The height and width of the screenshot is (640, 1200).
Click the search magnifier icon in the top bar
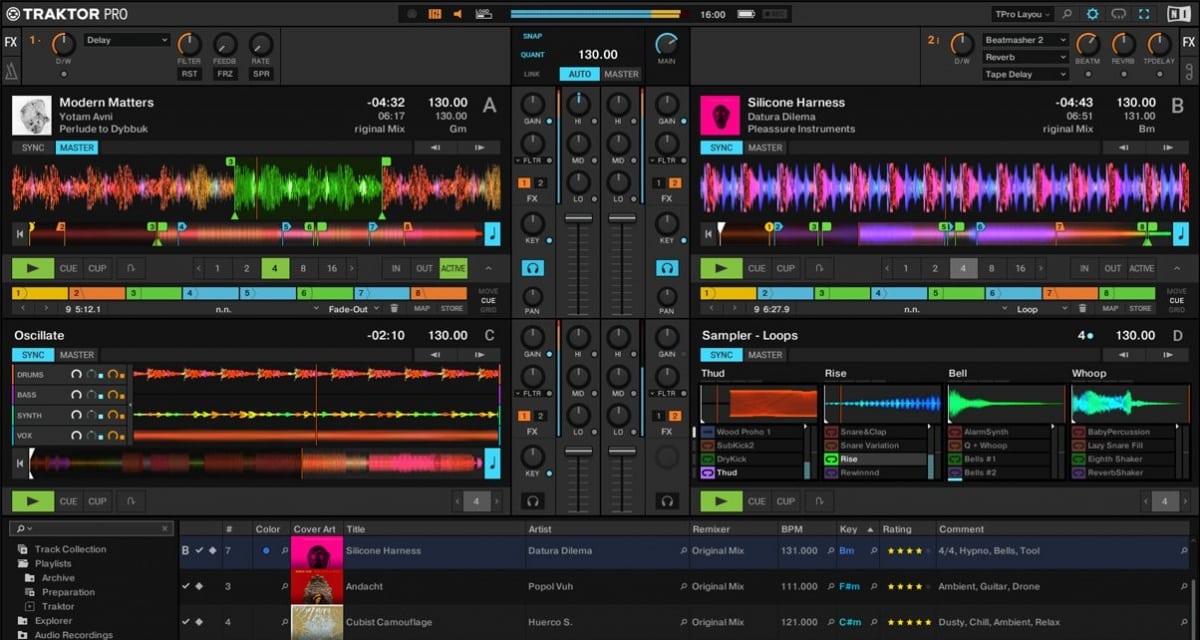[1067, 13]
